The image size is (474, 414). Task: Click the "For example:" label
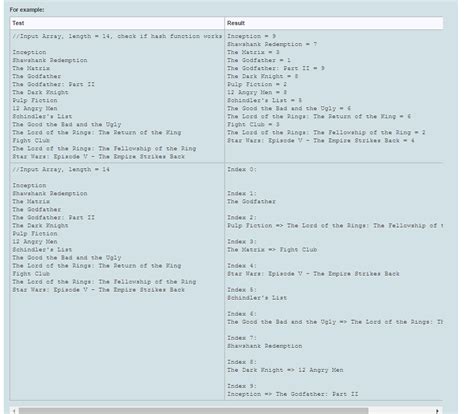coord(27,10)
